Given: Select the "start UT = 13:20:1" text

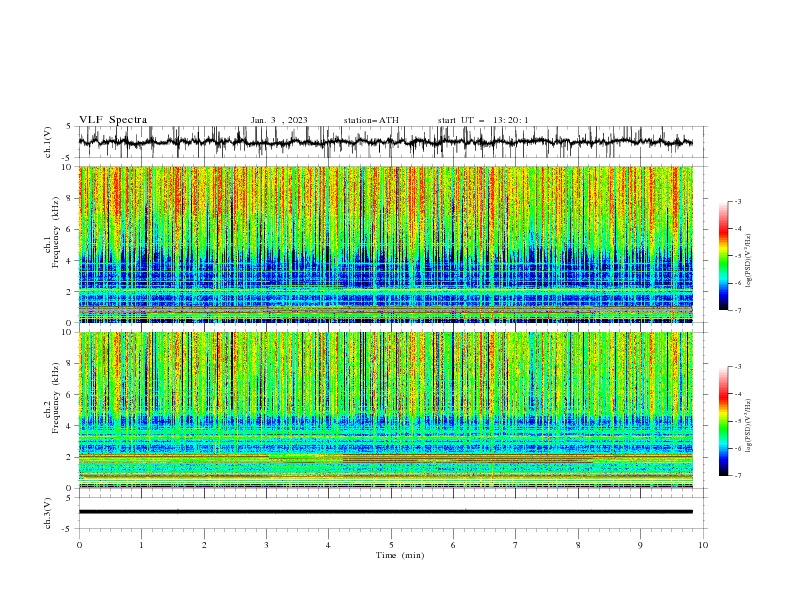Looking at the screenshot, I should 483,120.
